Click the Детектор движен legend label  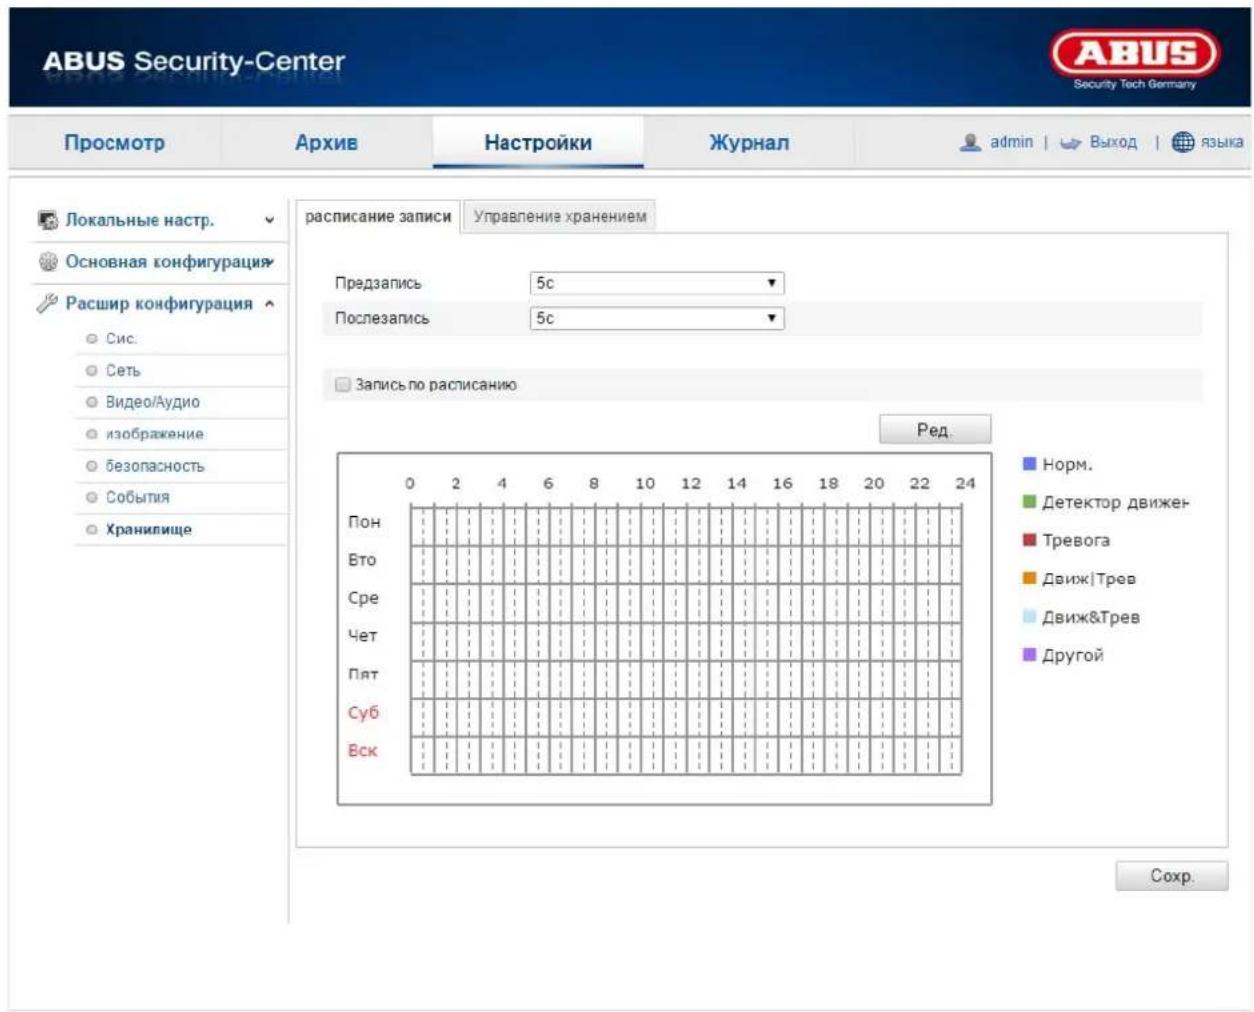pos(1116,503)
